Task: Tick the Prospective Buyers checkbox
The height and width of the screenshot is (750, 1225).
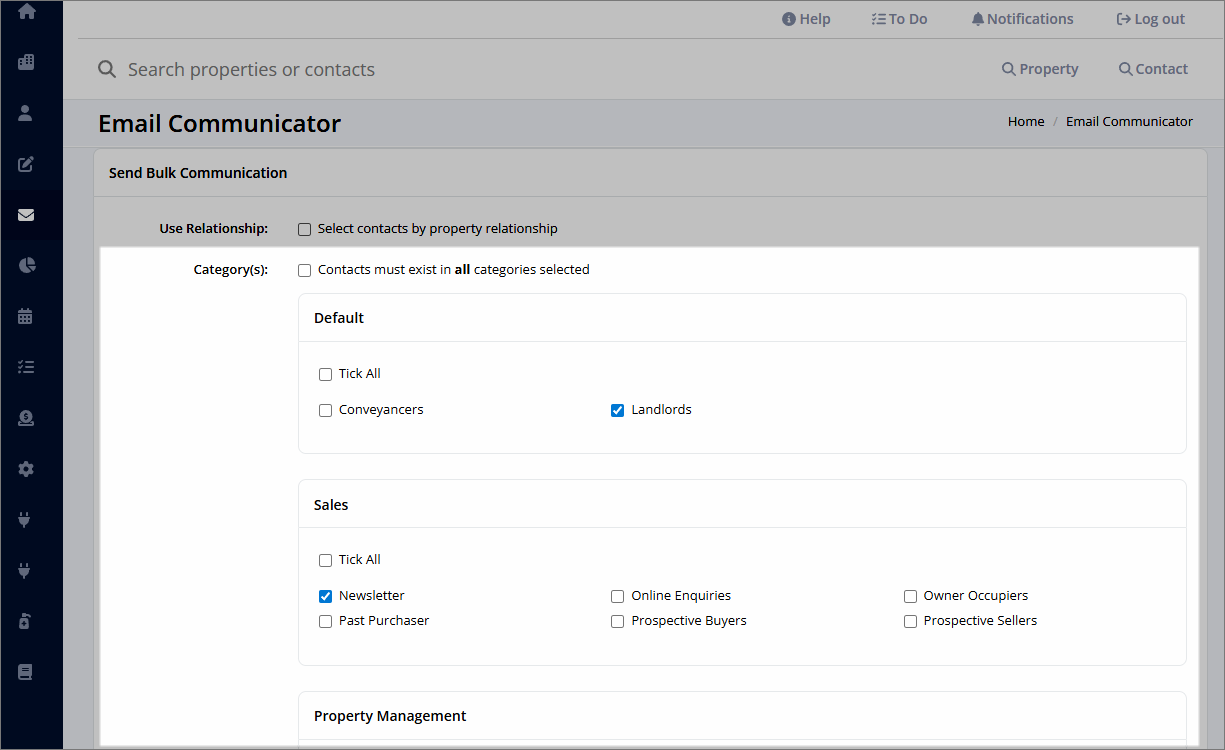Action: point(617,621)
